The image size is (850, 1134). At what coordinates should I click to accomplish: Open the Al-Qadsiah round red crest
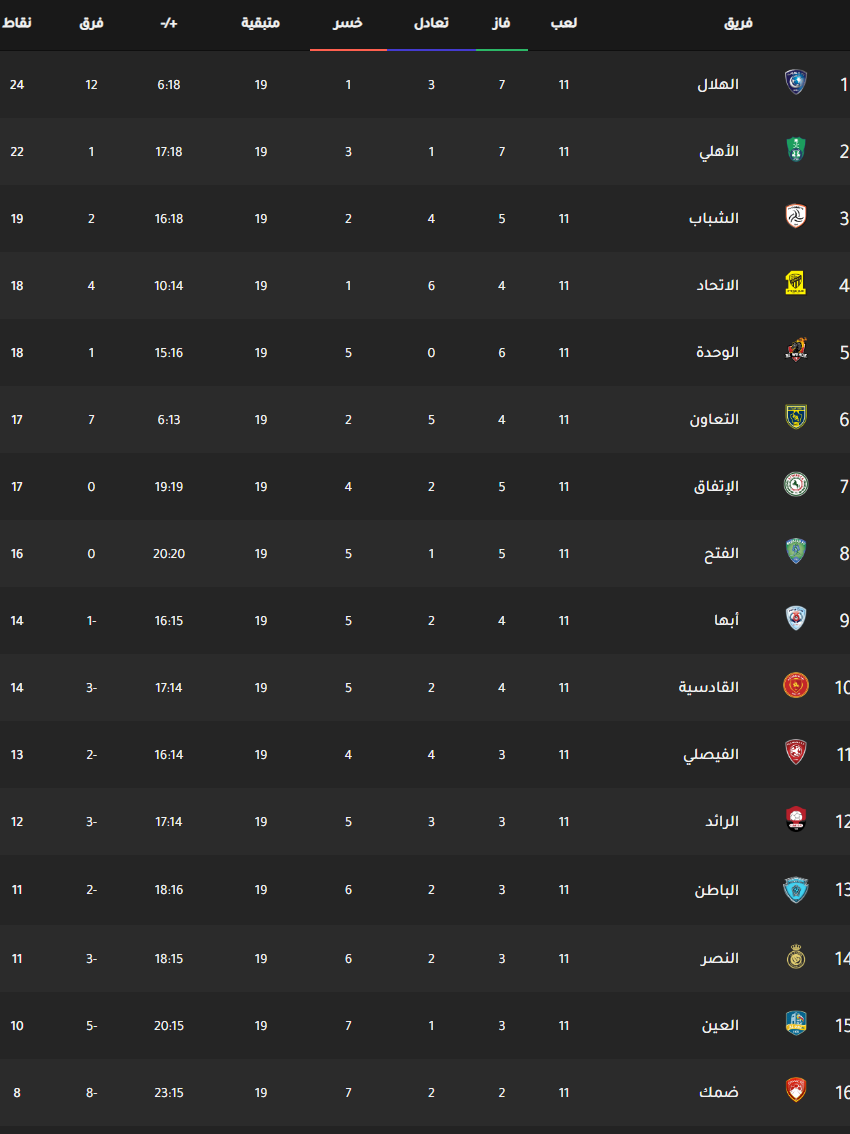(x=796, y=685)
